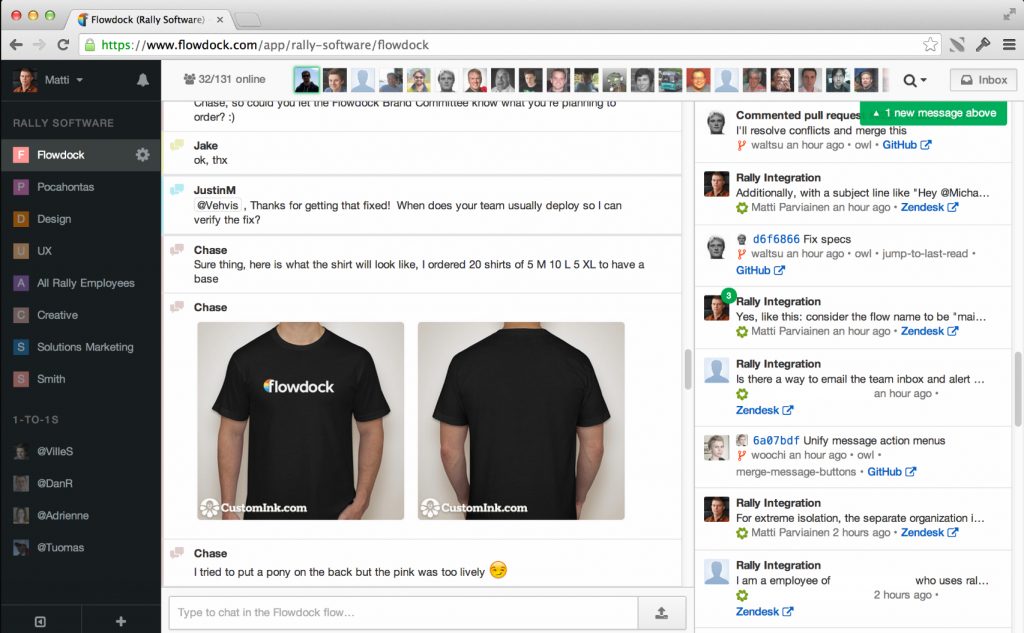Click the pink Smith flow icon

pyautogui.click(x=21, y=379)
